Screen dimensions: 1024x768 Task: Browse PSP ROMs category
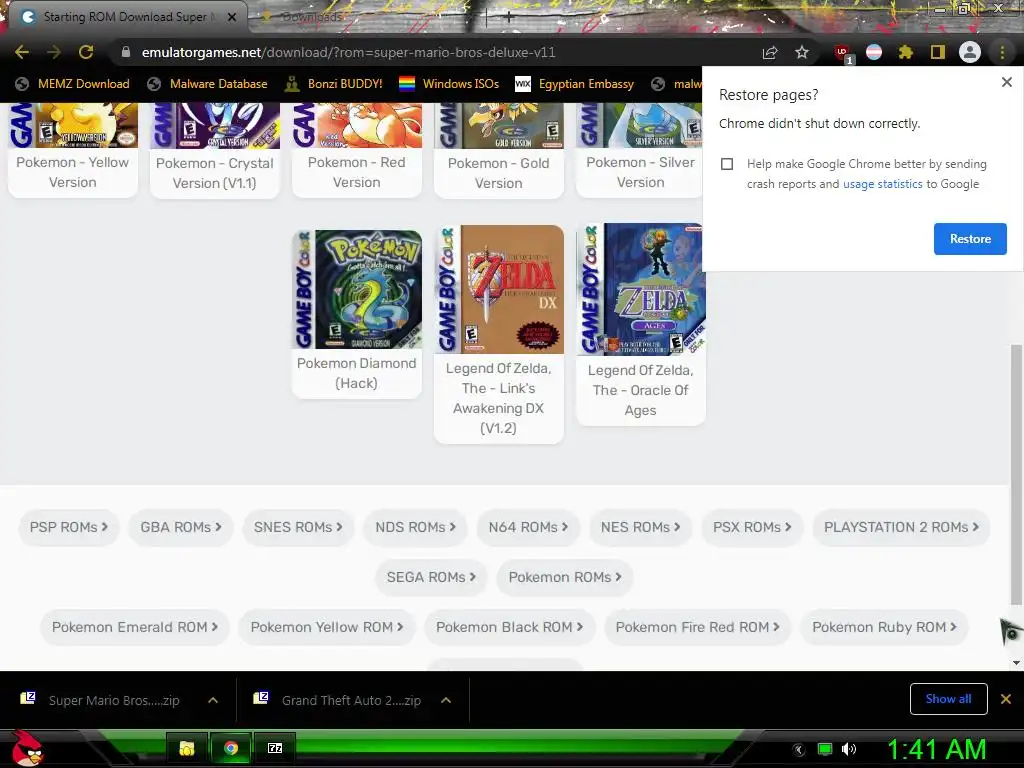tap(69, 527)
